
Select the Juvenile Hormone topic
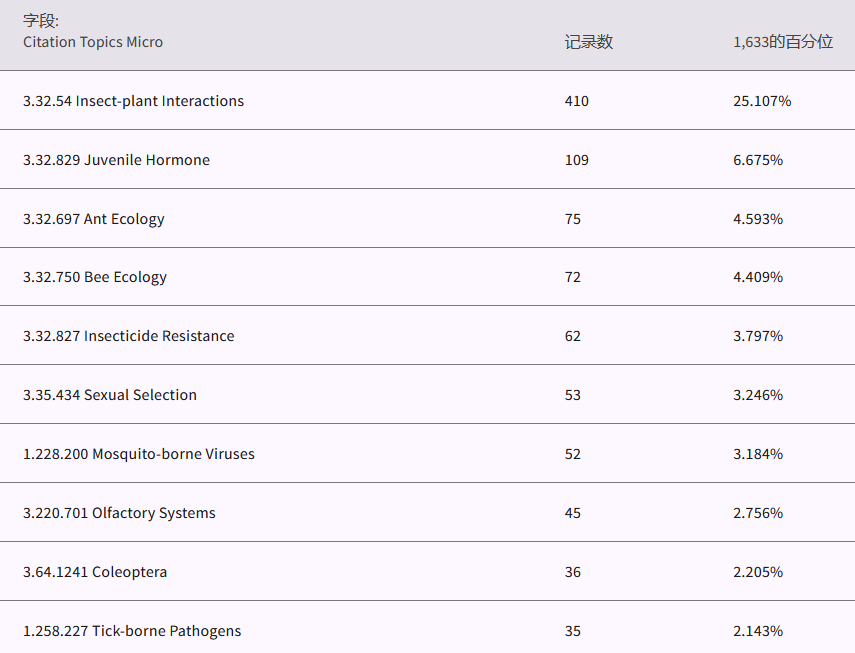coord(116,160)
